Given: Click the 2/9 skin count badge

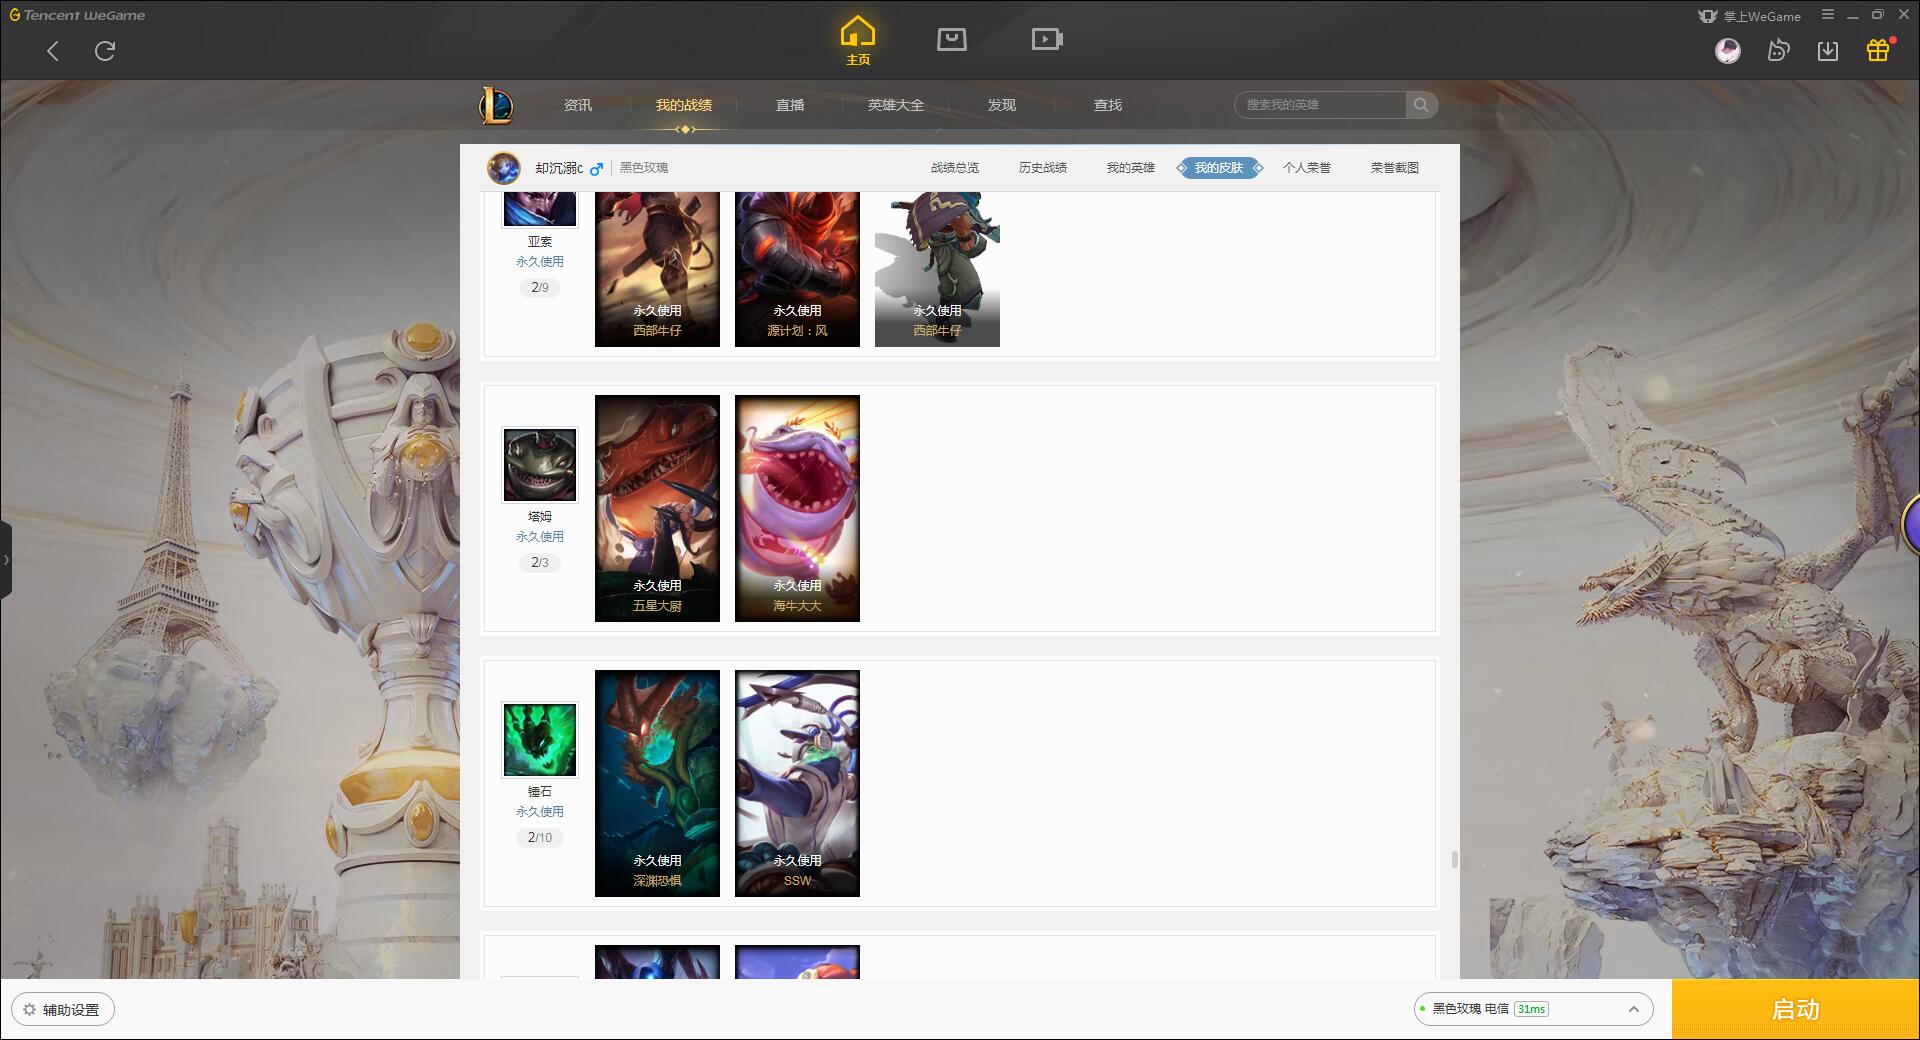Looking at the screenshot, I should tap(540, 288).
